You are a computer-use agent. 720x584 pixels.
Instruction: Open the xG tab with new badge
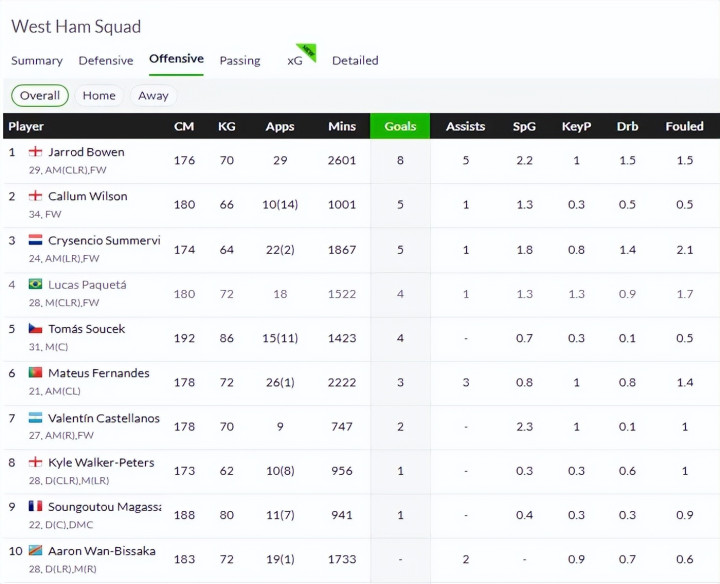tap(296, 61)
